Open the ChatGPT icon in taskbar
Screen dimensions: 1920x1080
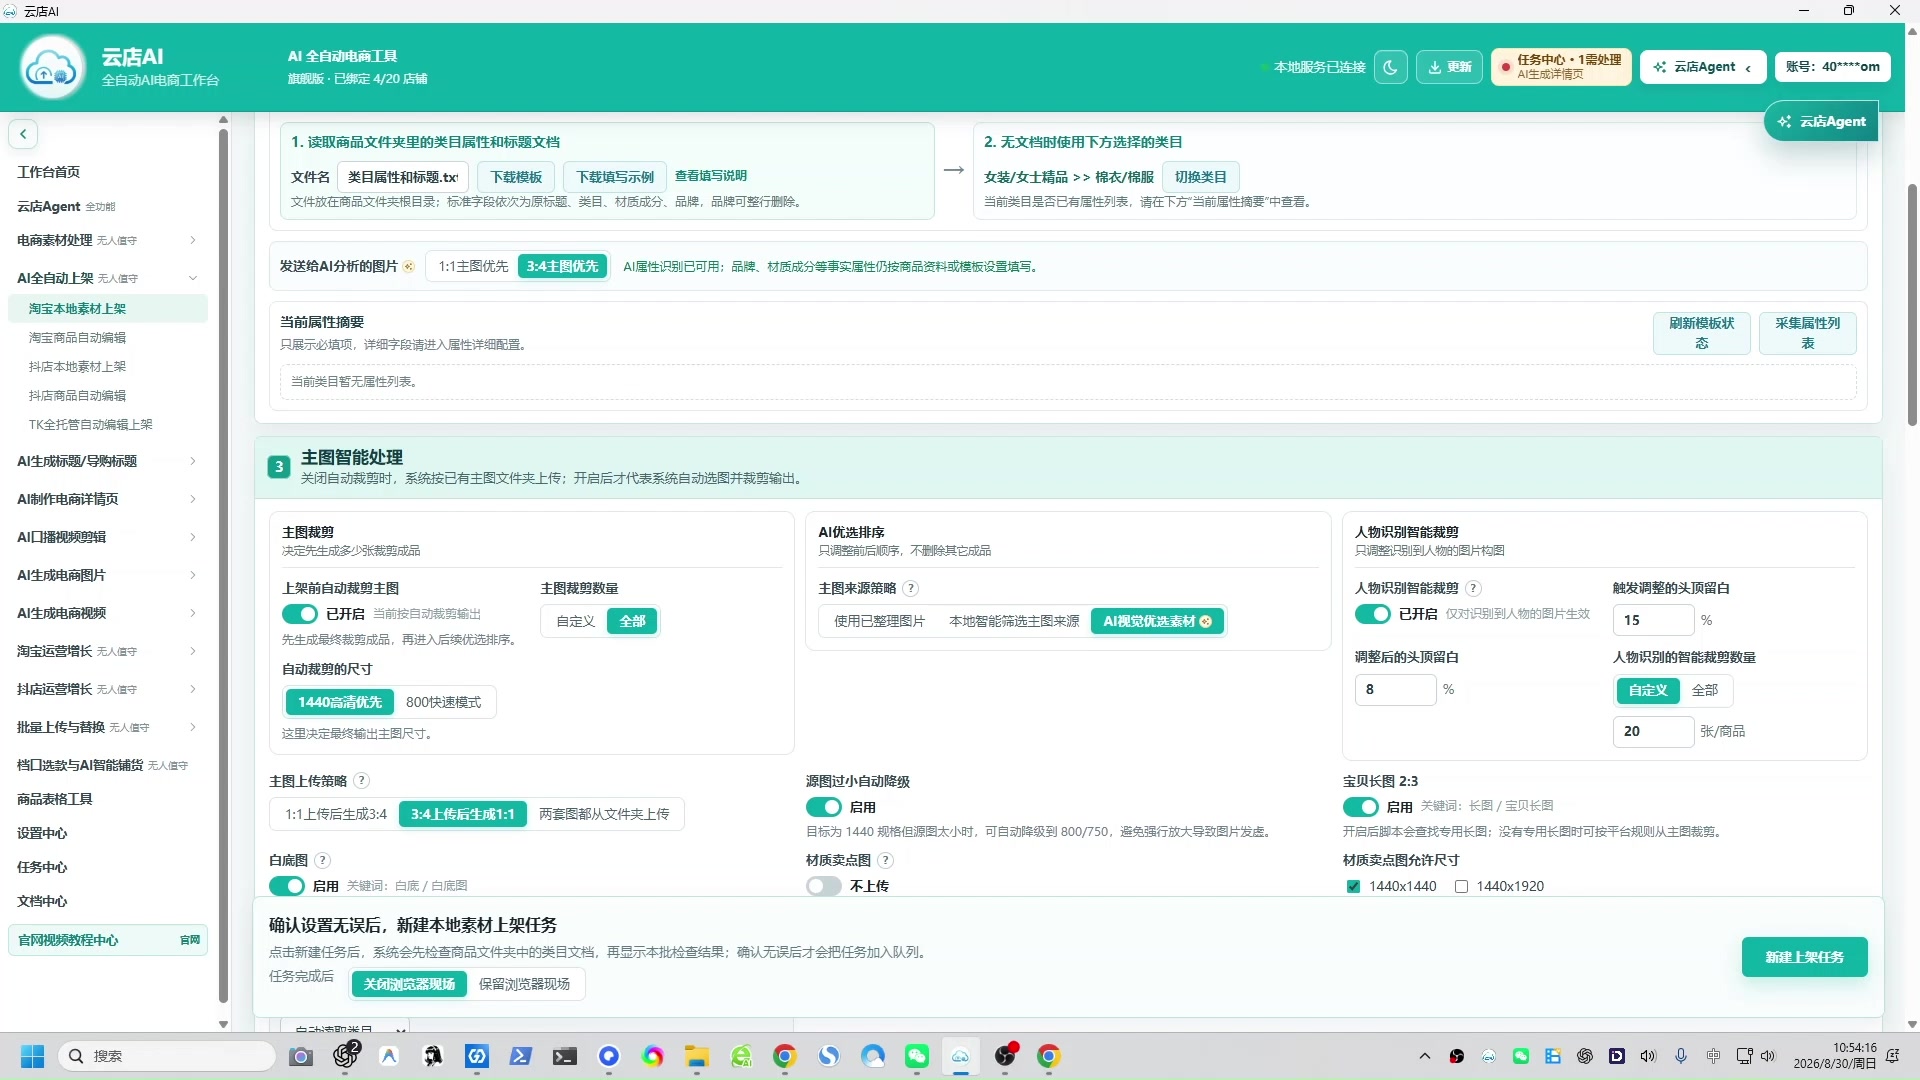pos(346,1056)
